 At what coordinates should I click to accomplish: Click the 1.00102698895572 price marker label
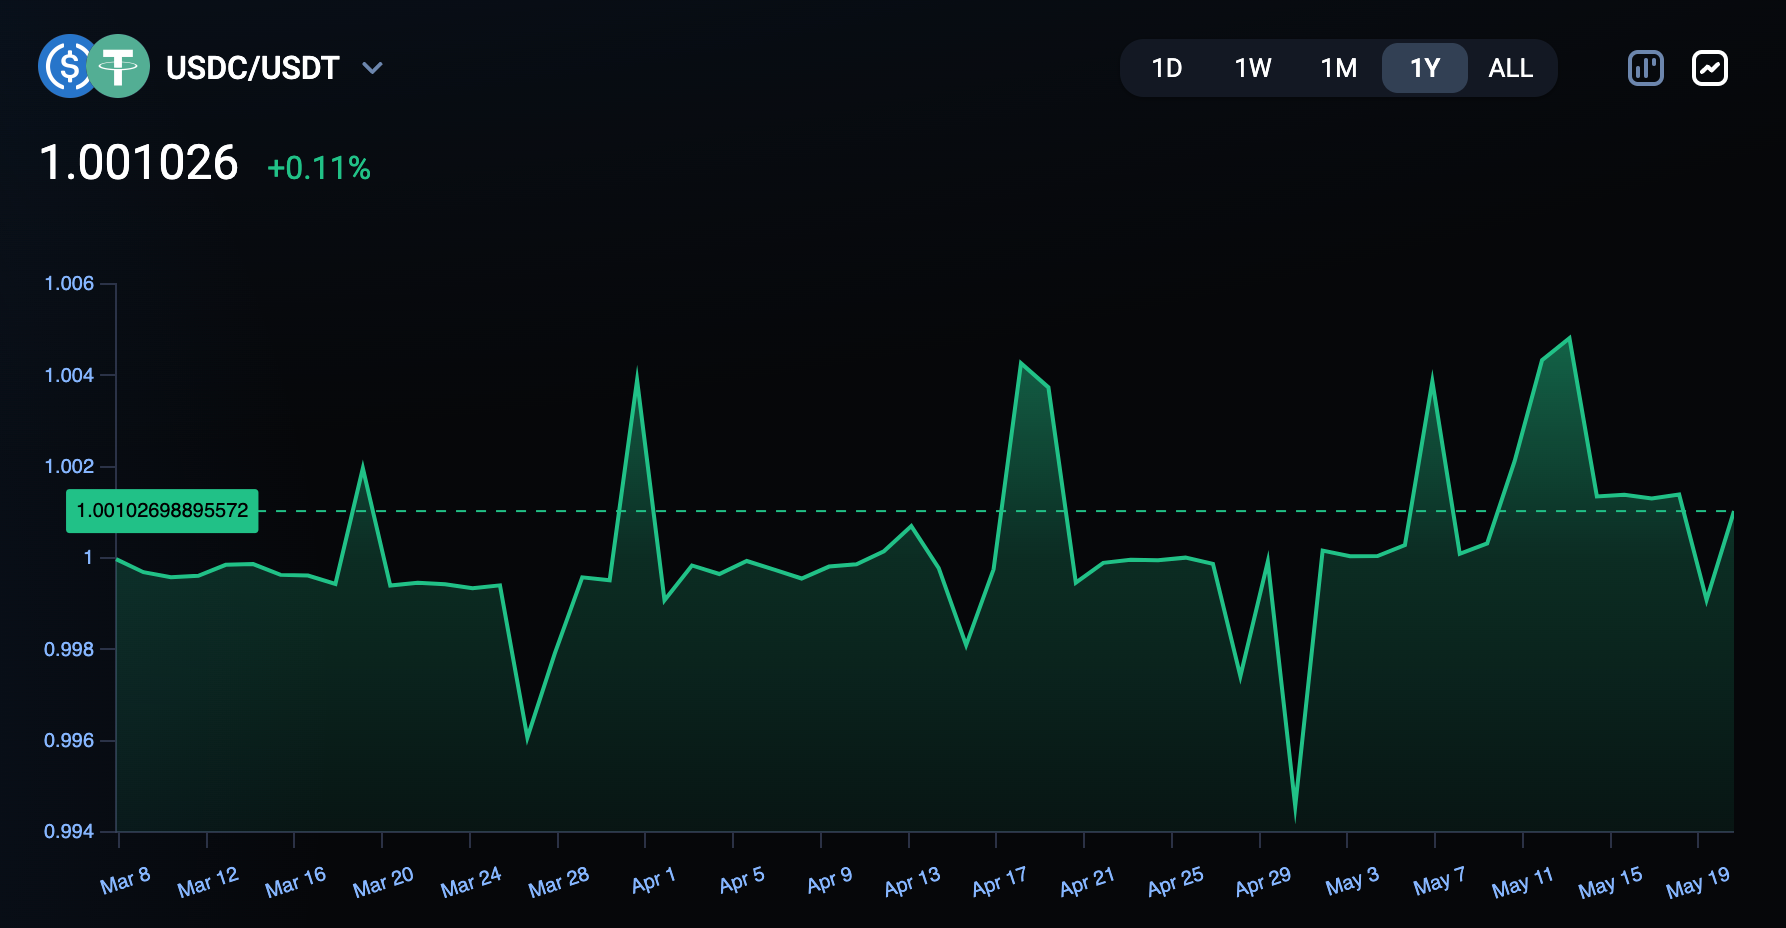(162, 511)
